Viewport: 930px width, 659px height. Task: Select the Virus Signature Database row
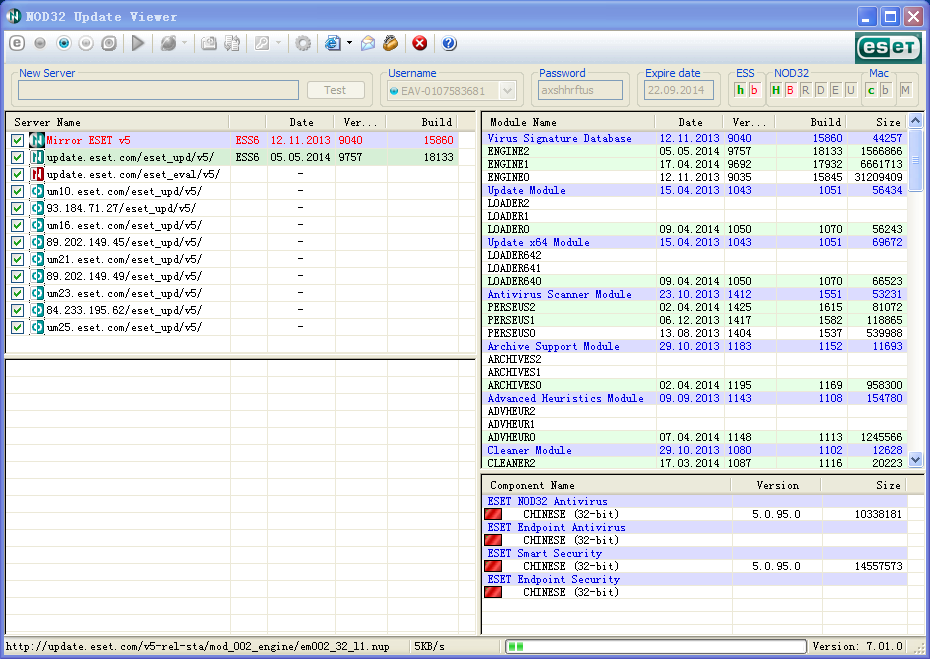695,138
